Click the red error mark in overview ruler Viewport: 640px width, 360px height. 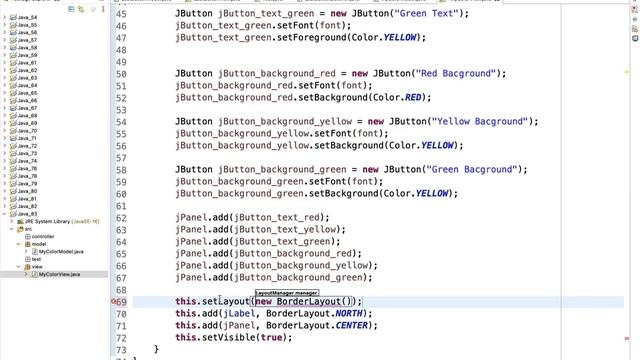[x=627, y=338]
